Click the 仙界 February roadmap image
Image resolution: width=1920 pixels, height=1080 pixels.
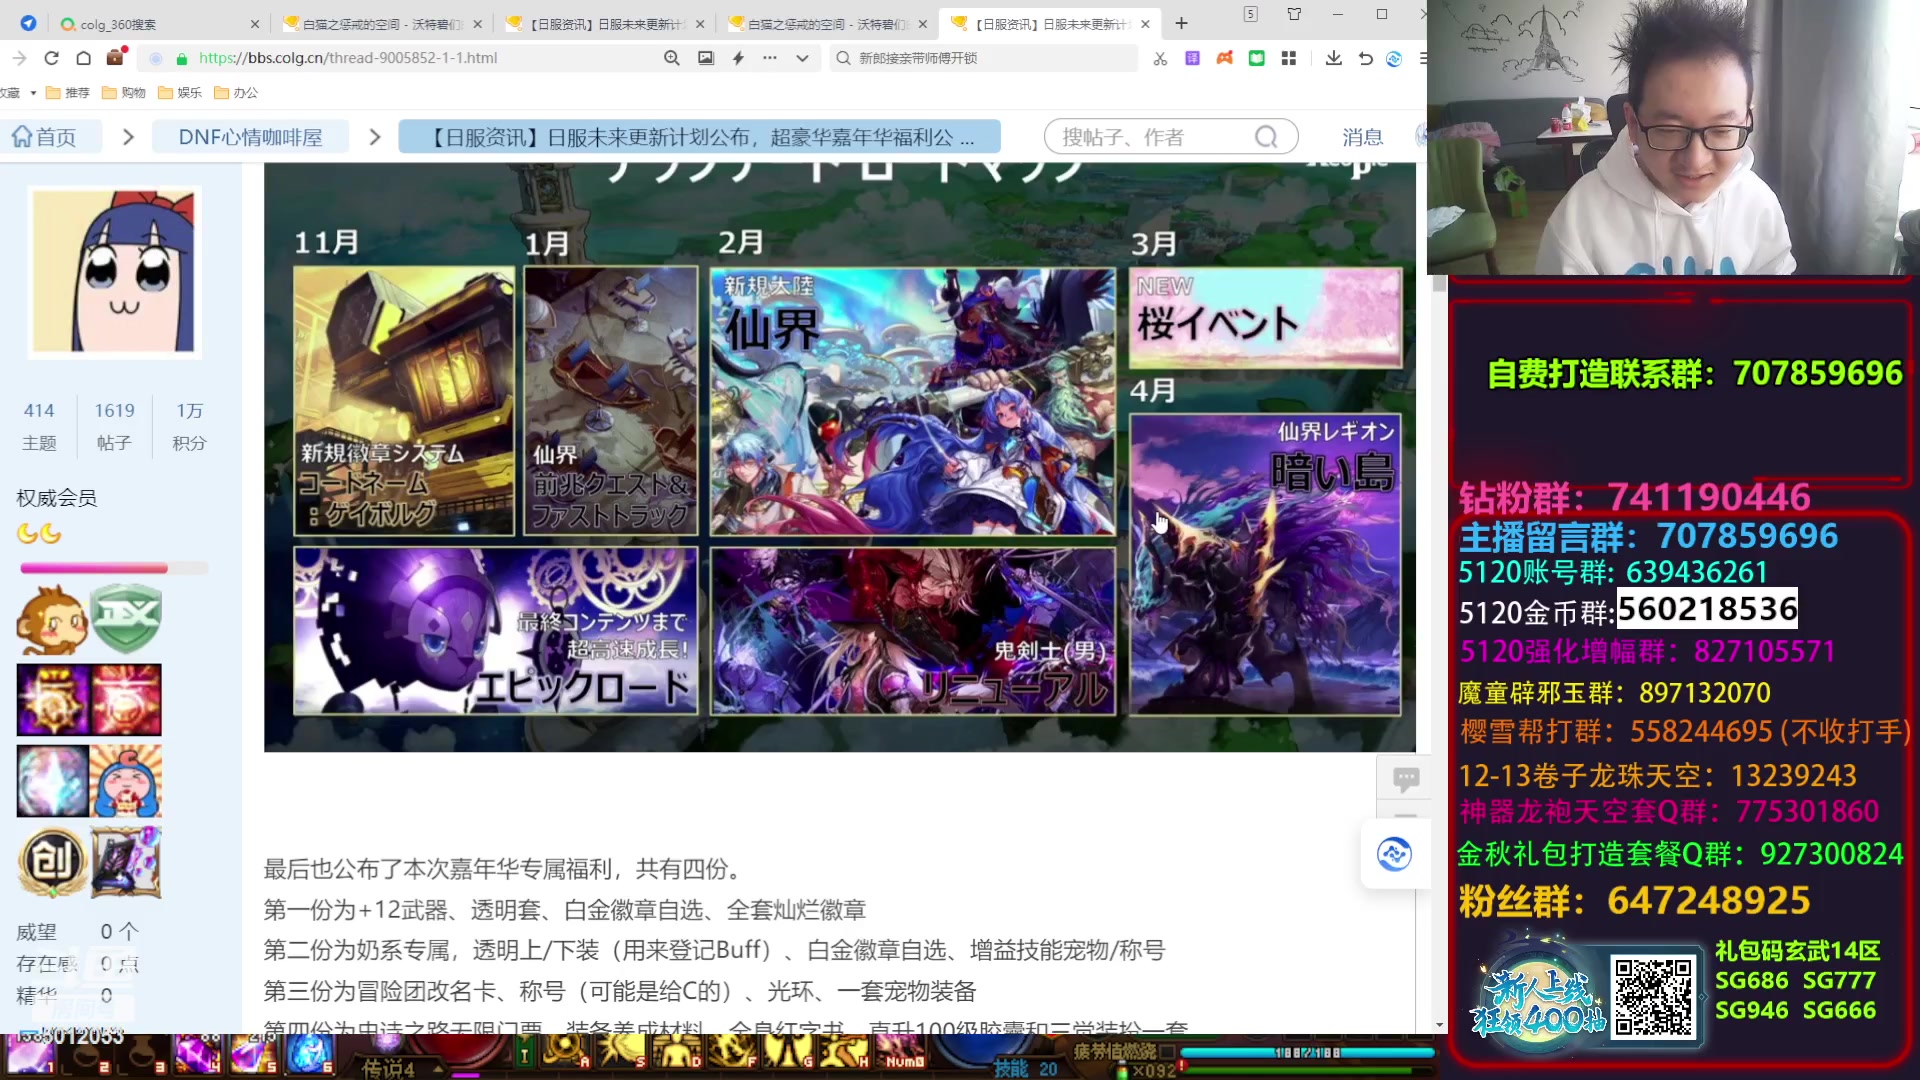tap(912, 401)
